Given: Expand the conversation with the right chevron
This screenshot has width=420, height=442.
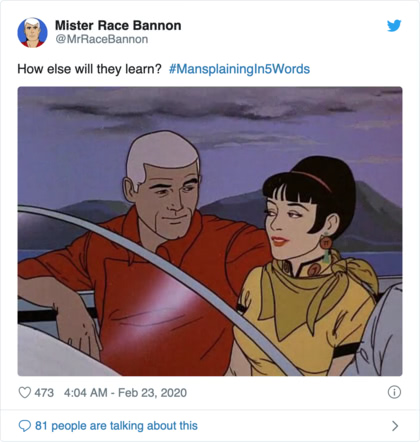Looking at the screenshot, I should (395, 426).
